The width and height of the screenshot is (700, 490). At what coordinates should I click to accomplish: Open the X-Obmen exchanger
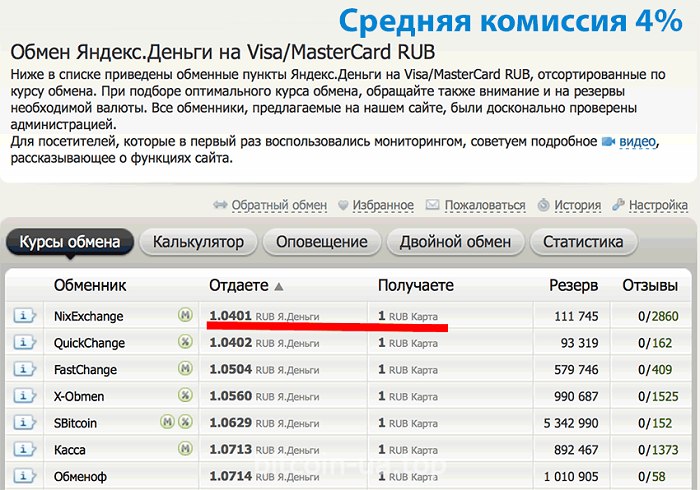click(79, 397)
